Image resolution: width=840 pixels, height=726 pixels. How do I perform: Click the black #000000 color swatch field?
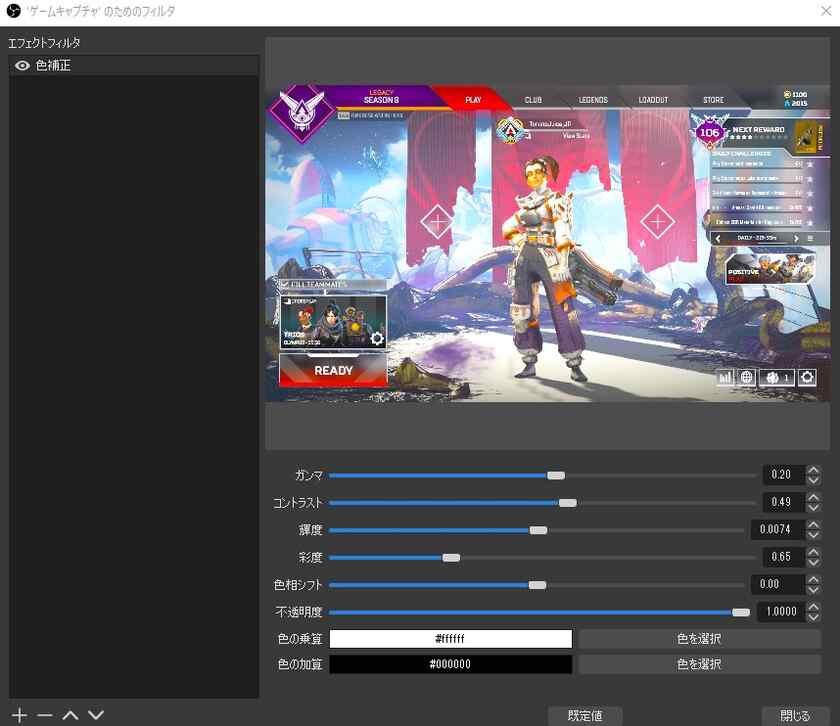pyautogui.click(x=452, y=663)
